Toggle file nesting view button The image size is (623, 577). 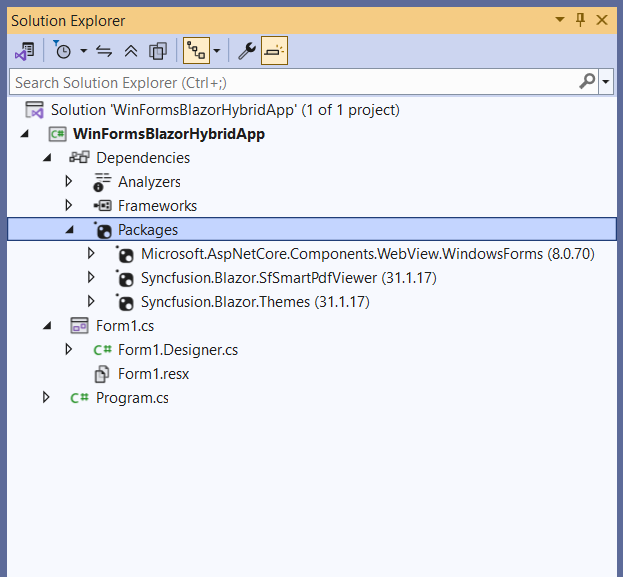point(196,50)
